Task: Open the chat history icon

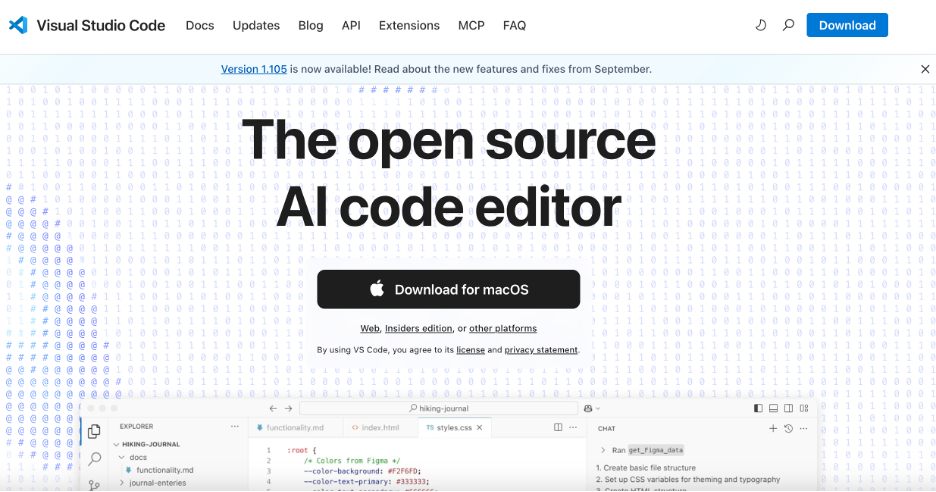Action: pyautogui.click(x=789, y=428)
